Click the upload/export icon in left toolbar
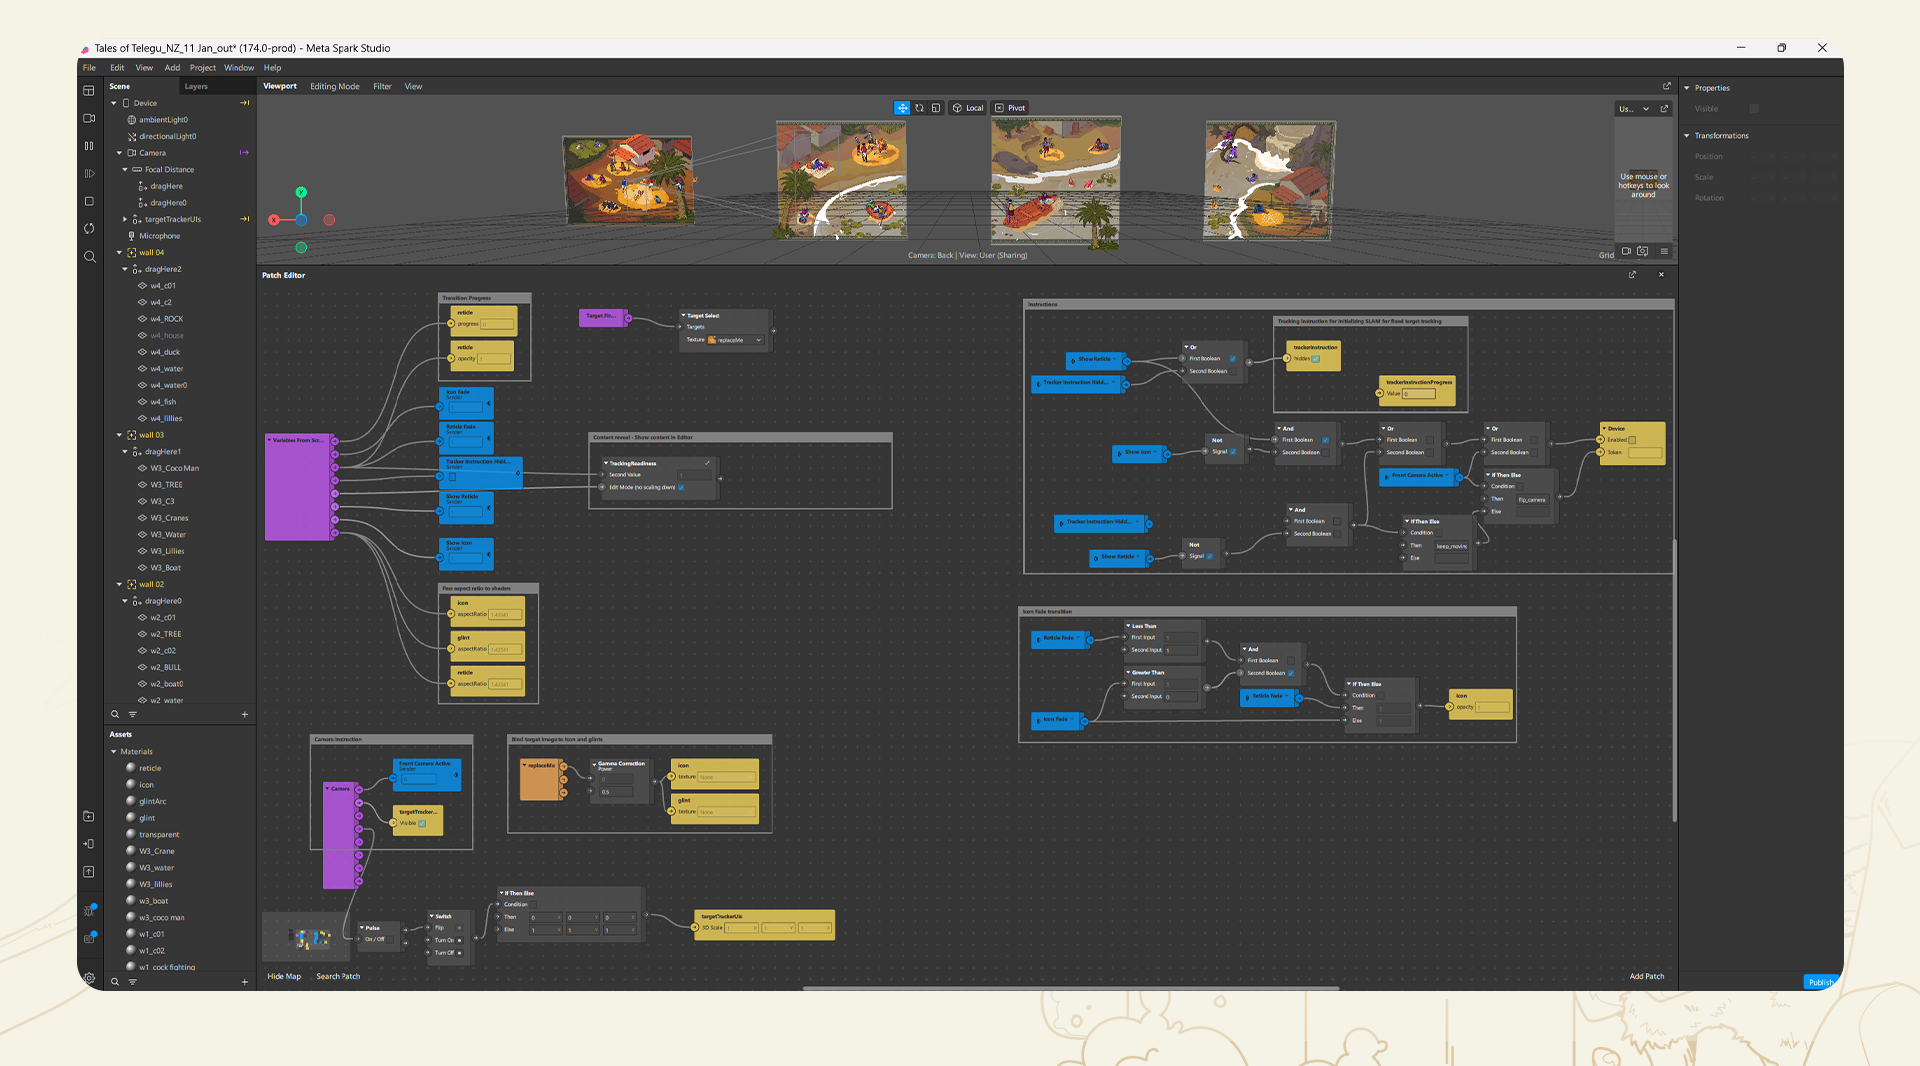 point(89,872)
